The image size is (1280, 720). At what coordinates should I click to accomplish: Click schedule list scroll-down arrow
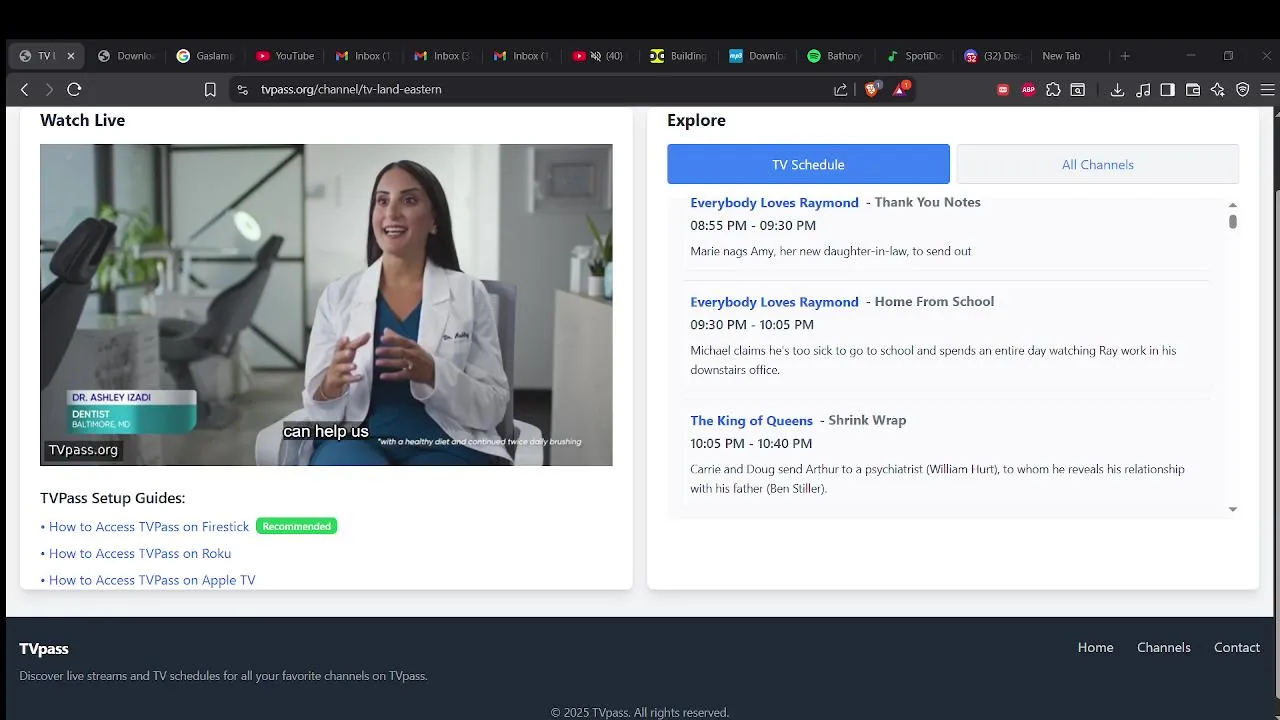point(1232,509)
